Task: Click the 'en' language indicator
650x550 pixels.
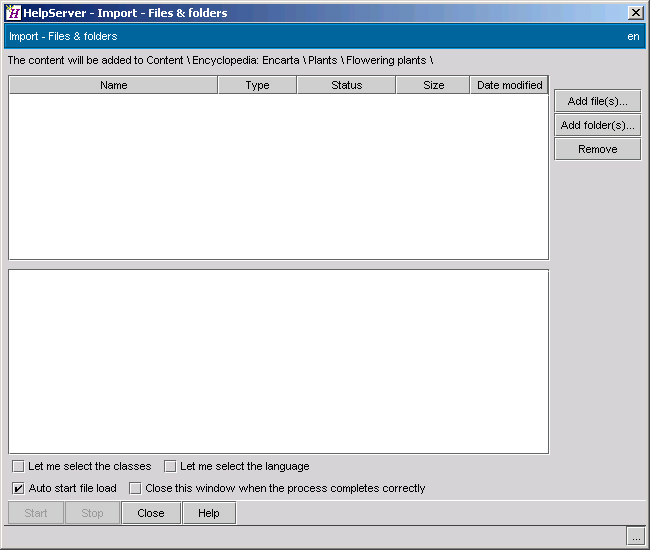Action: click(633, 36)
